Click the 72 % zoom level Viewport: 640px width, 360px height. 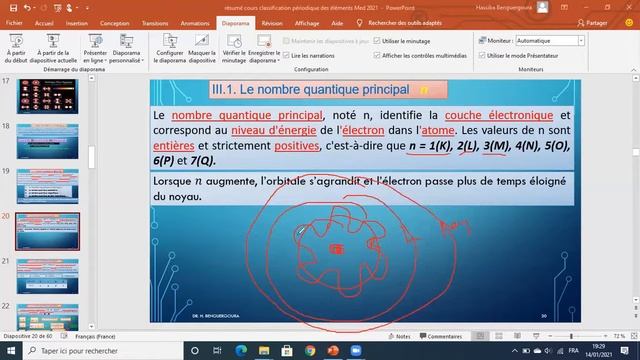619,336
